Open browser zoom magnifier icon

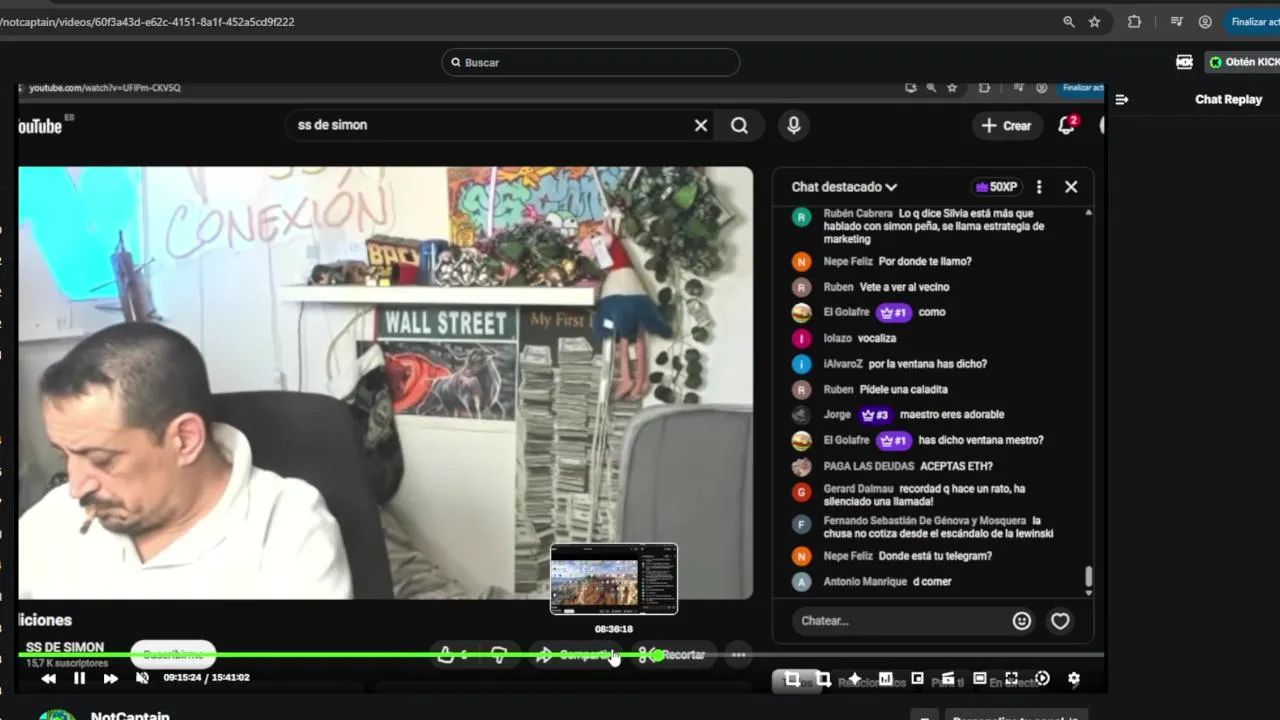point(1069,21)
